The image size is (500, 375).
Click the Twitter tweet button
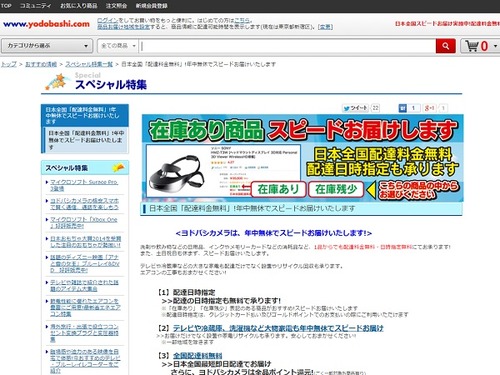coord(355,108)
